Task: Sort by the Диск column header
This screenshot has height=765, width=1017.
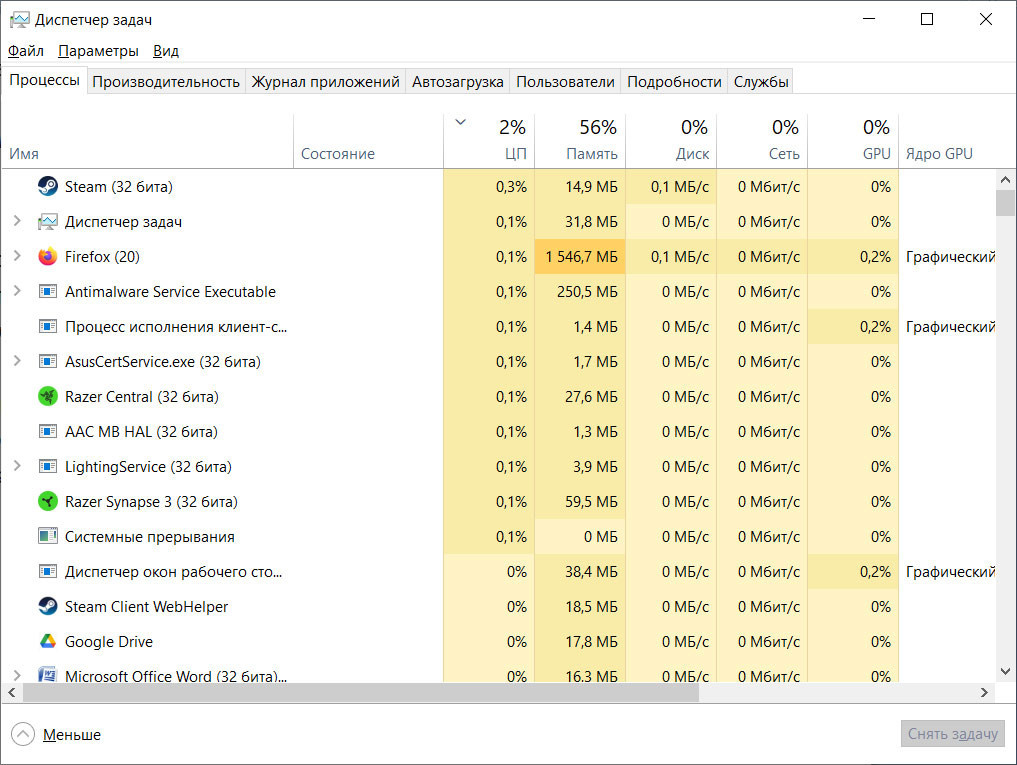Action: [671, 141]
